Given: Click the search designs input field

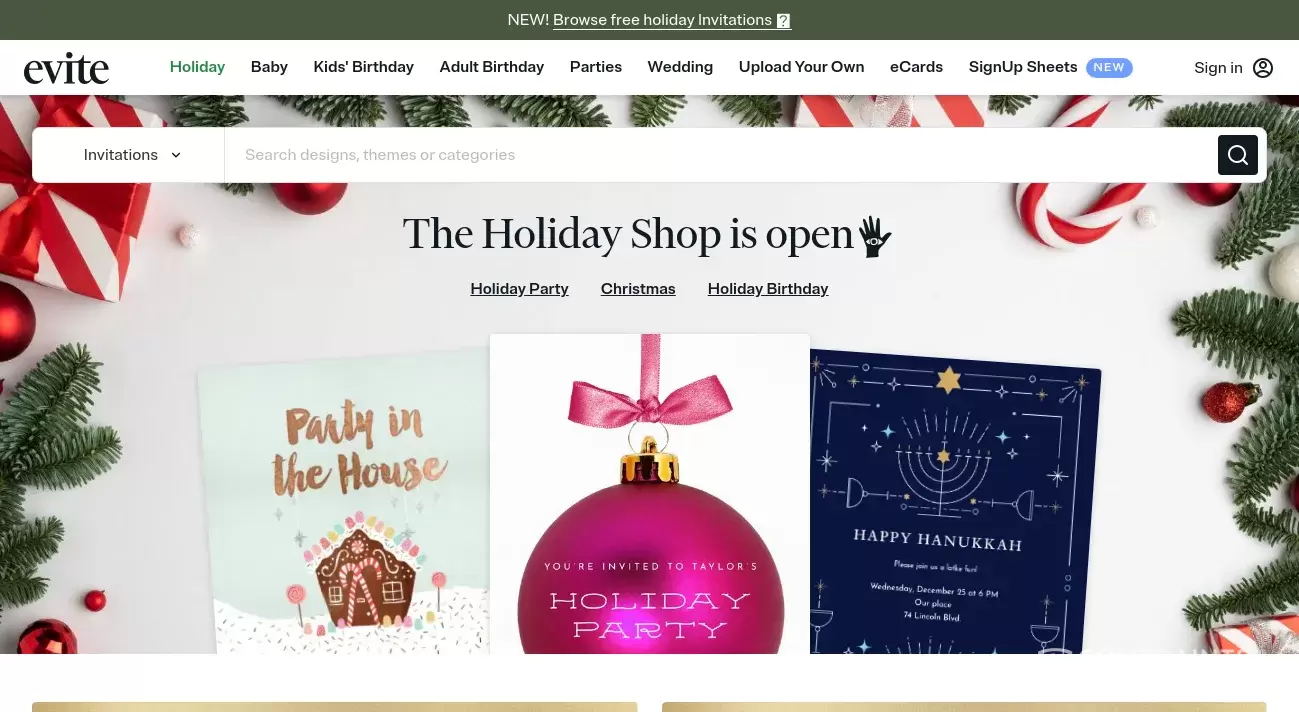Looking at the screenshot, I should [720, 155].
